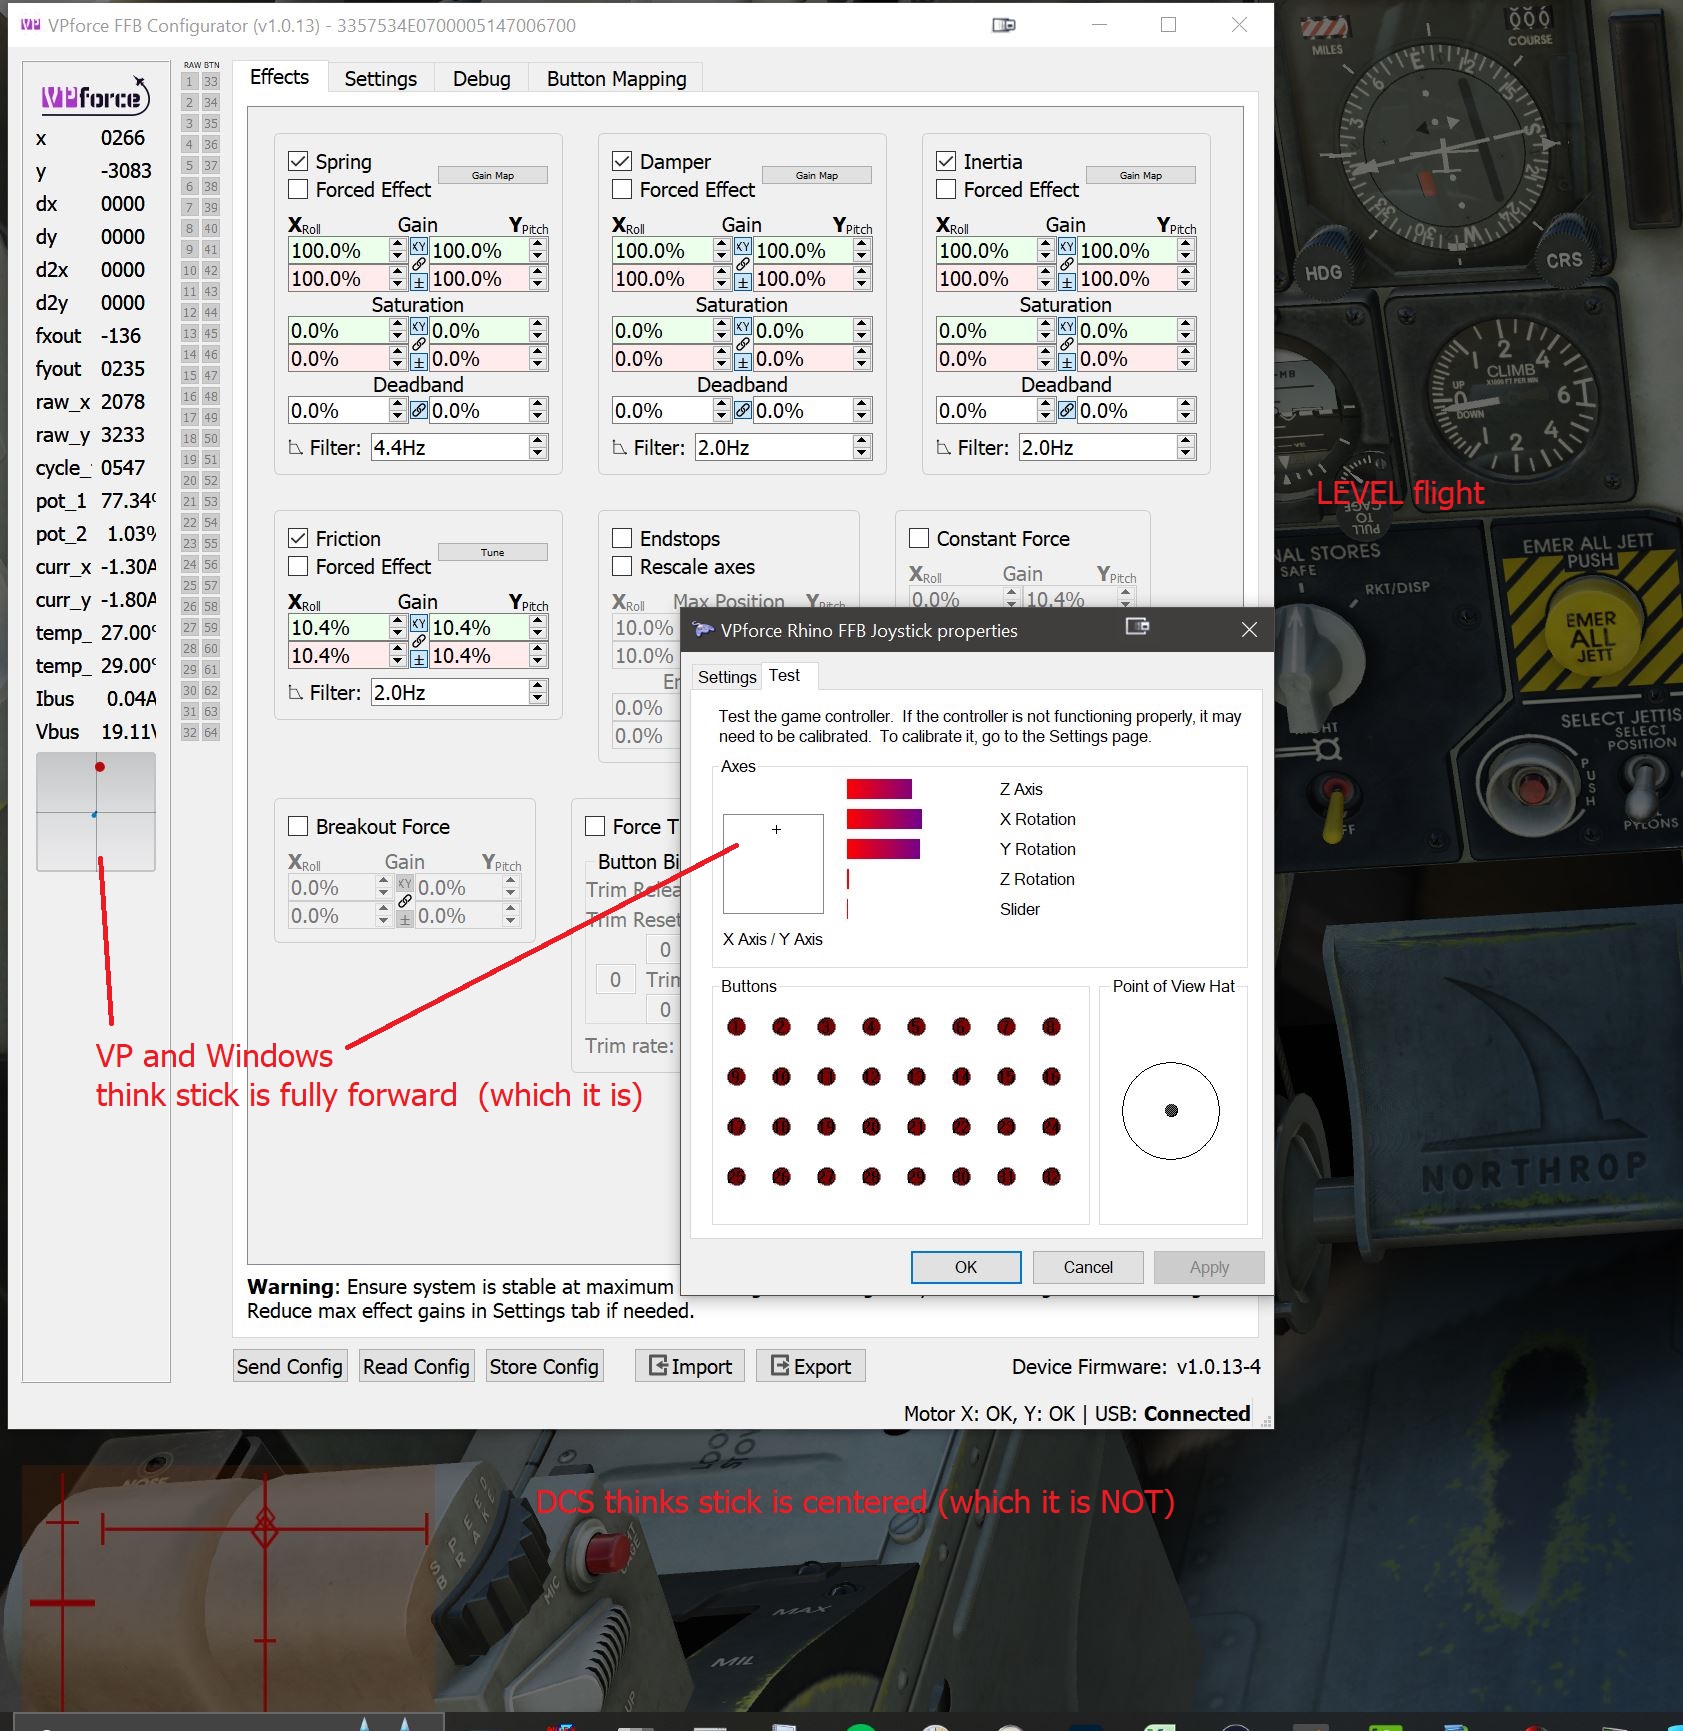Click the Send Config button
This screenshot has height=1731, width=1683.
pyautogui.click(x=290, y=1366)
